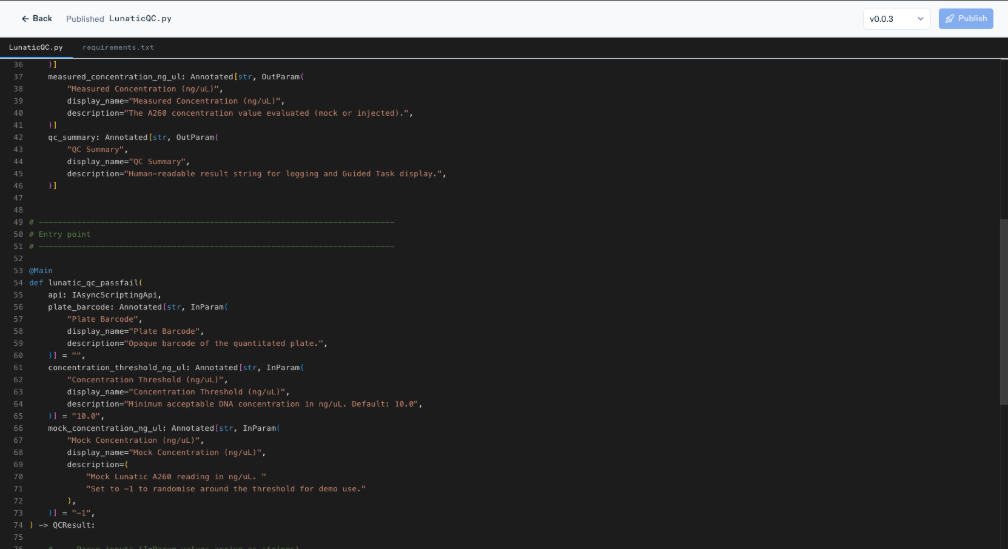Viewport: 1008px width, 549px height.
Task: Click the ')] = "-1",' default value line
Action: click(71, 513)
